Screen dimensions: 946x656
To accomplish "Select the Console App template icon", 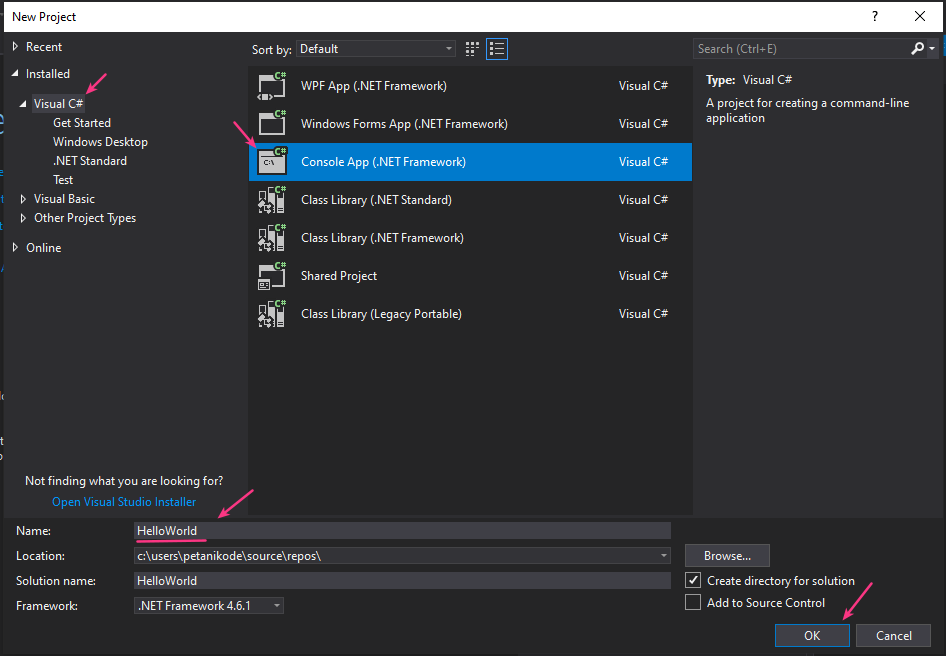I will [x=272, y=162].
